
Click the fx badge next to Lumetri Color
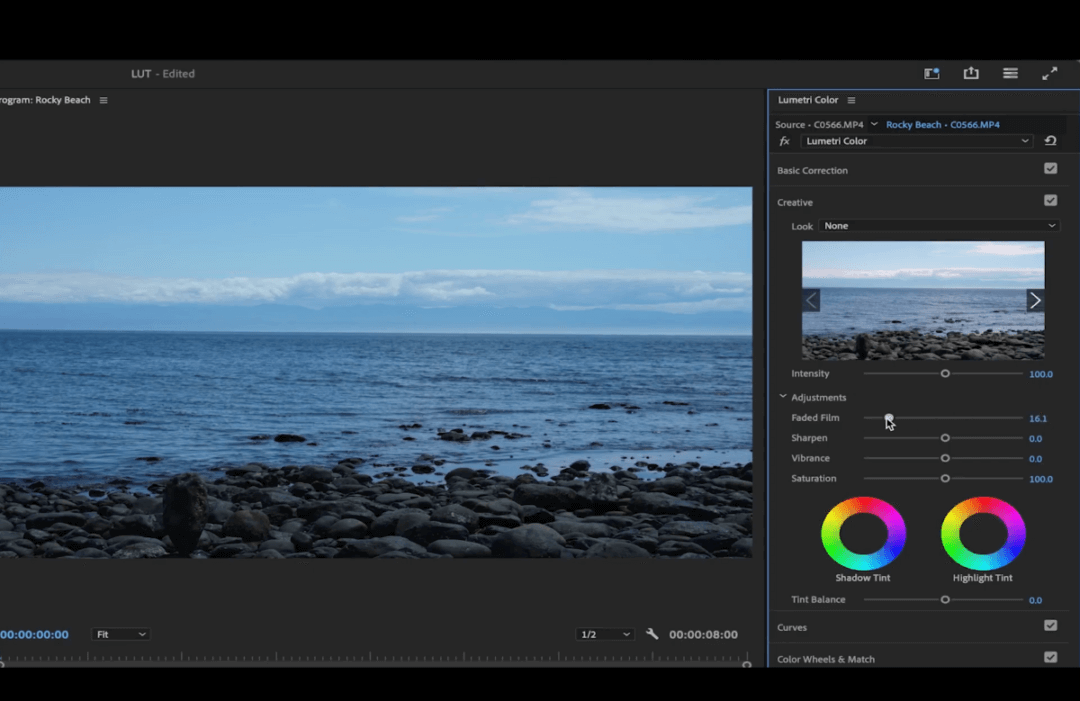(x=784, y=141)
